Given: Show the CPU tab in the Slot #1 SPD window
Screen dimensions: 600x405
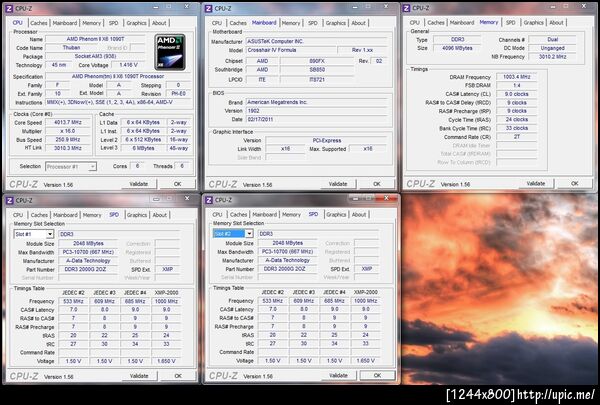Looking at the screenshot, I should (x=18, y=215).
